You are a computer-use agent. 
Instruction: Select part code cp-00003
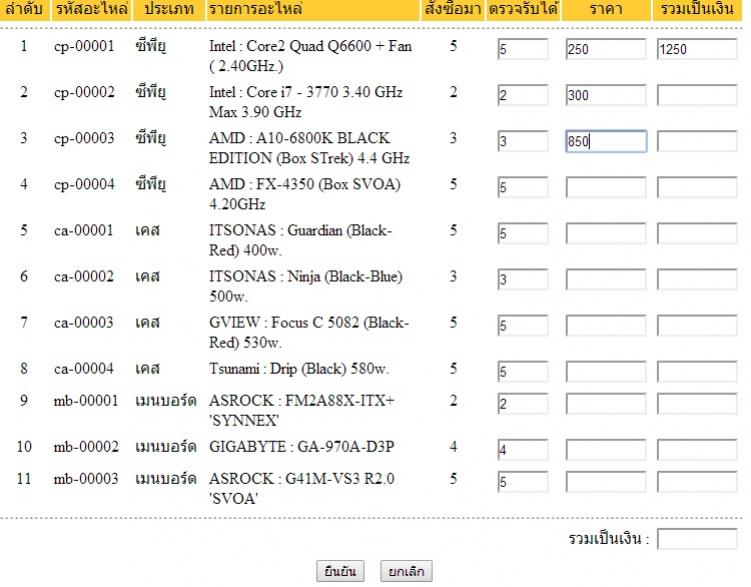(84, 138)
